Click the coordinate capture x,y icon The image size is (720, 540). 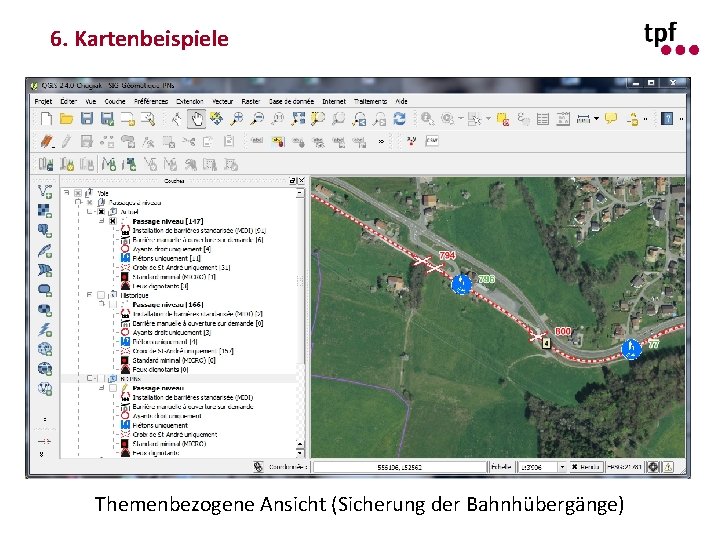tap(411, 141)
